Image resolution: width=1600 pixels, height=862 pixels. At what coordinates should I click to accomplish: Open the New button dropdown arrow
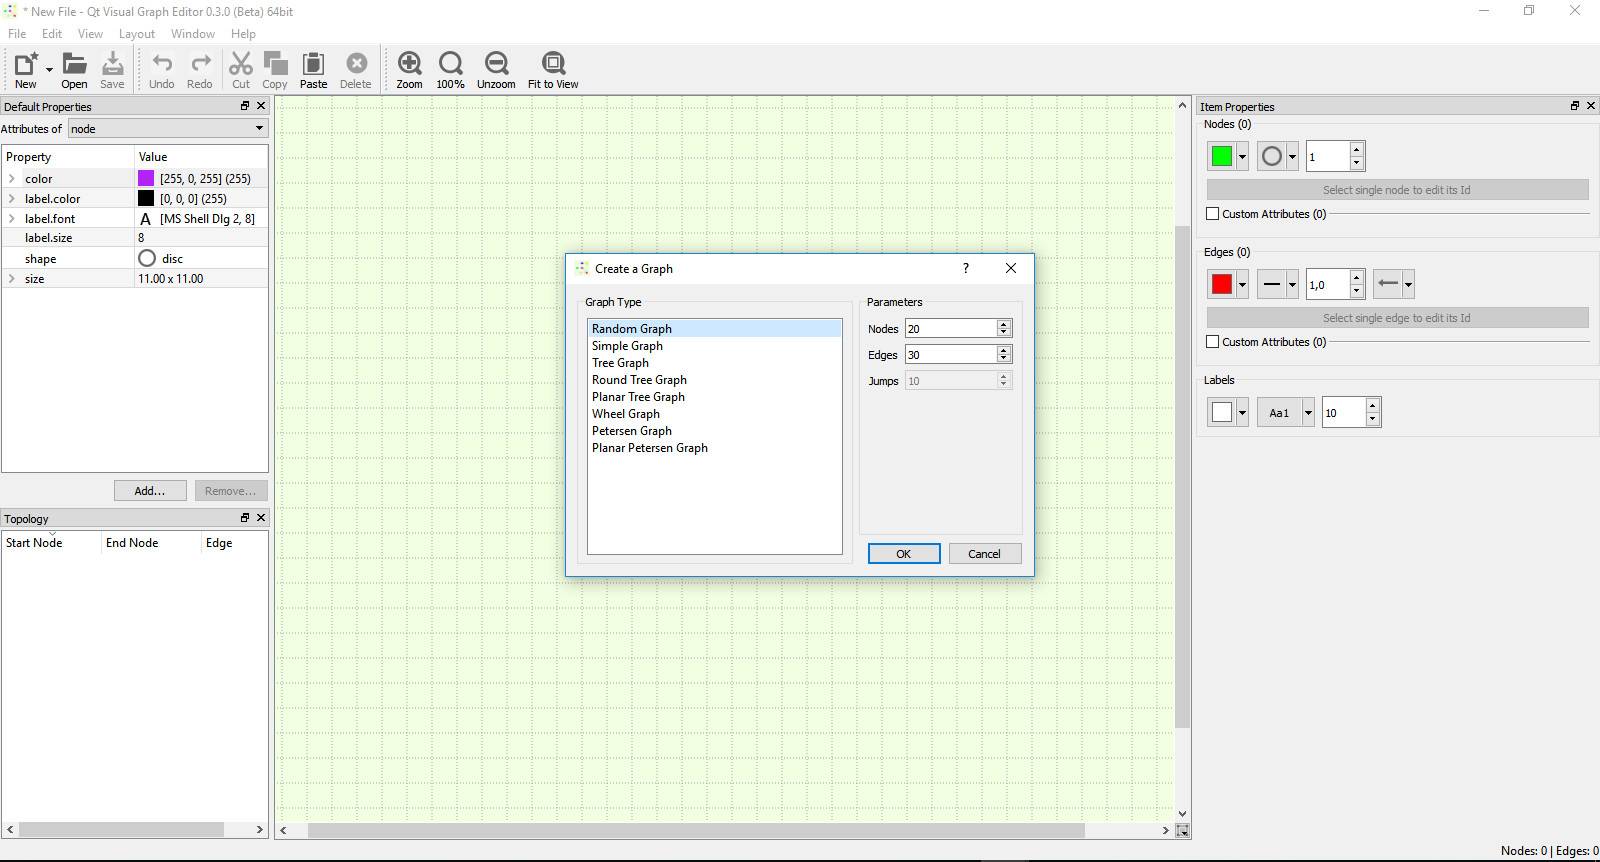(x=49, y=69)
